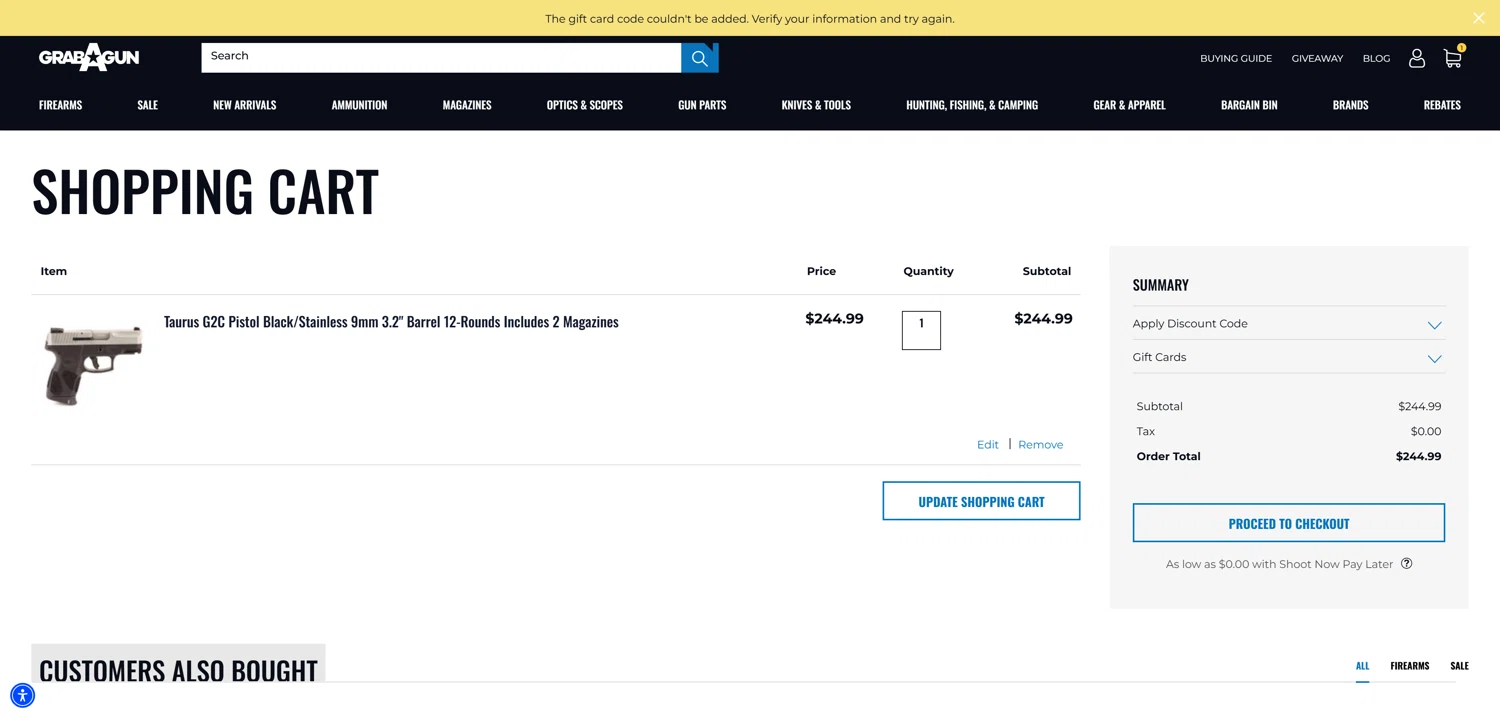Open the Optics & Scopes menu
This screenshot has width=1500, height=718.
[584, 104]
